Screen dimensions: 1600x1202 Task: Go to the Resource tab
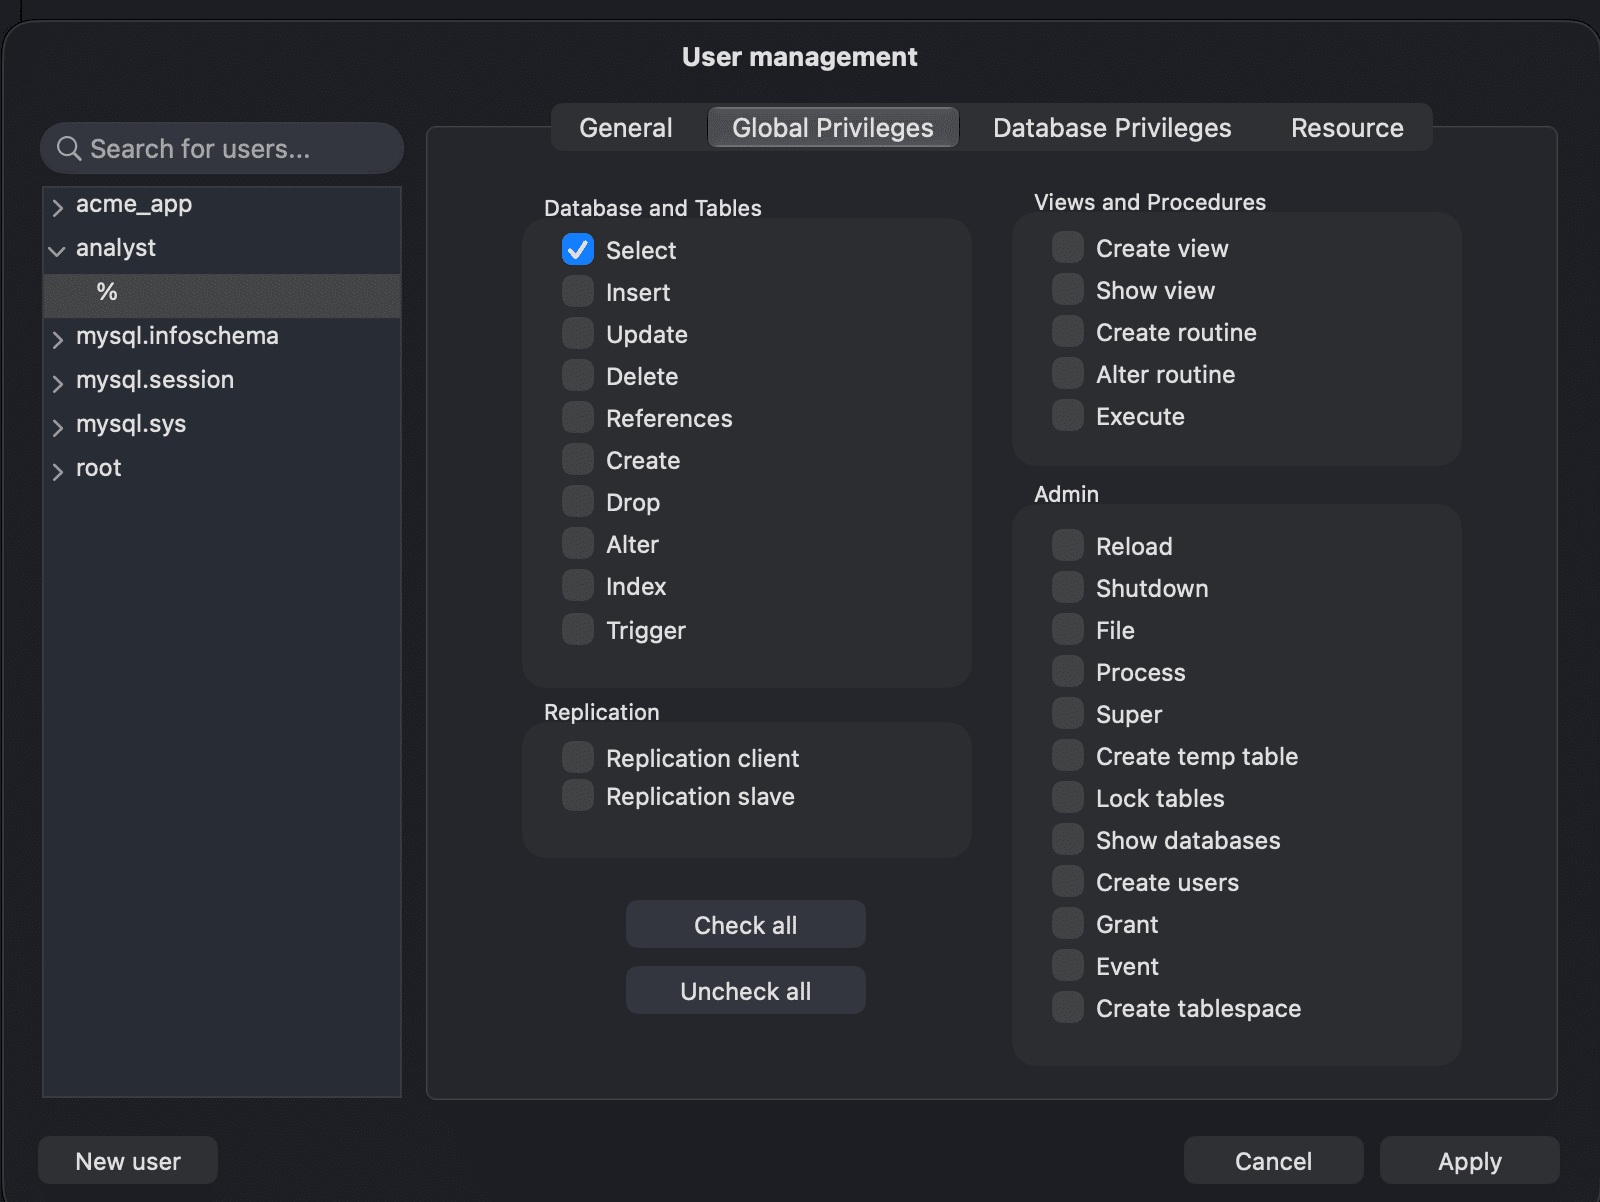click(x=1347, y=128)
